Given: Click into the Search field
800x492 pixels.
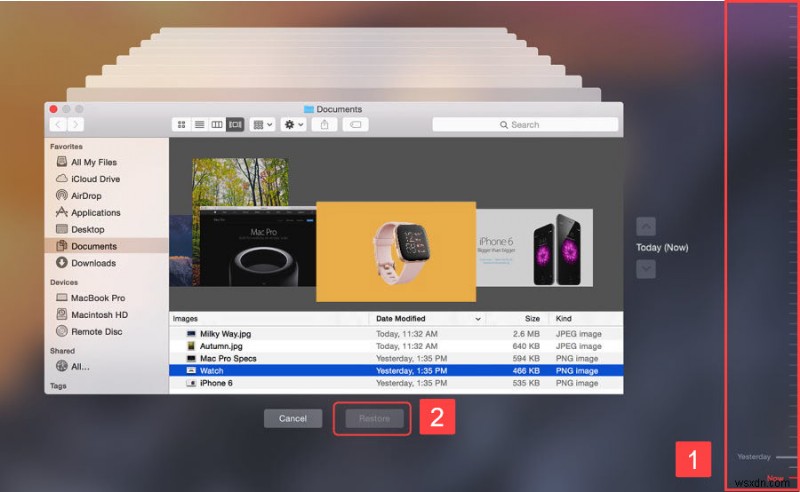Looking at the screenshot, I should (x=525, y=125).
